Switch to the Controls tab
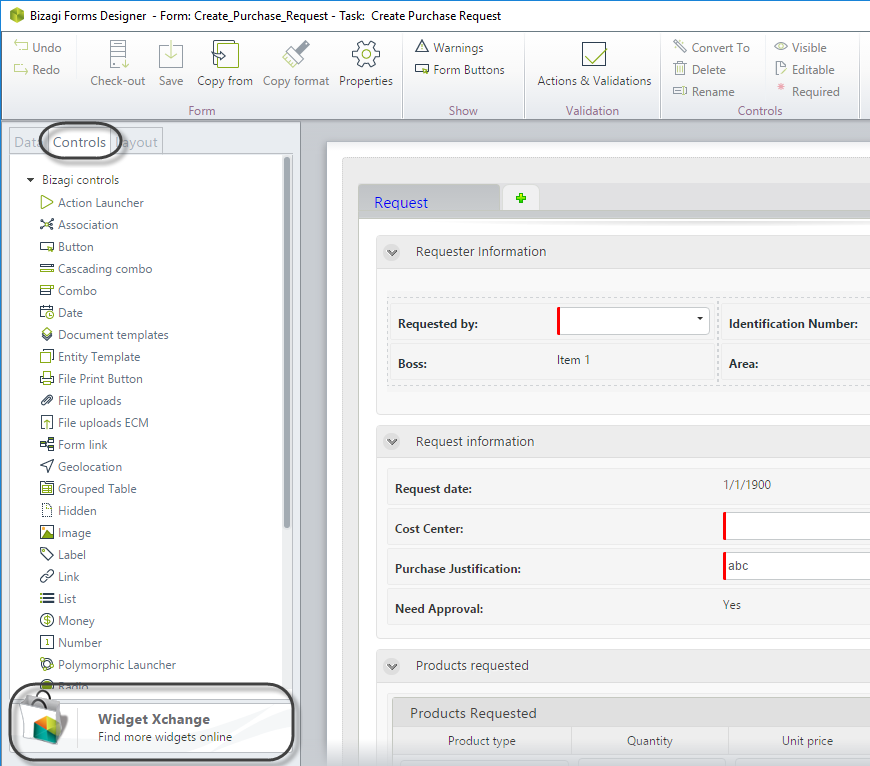This screenshot has height=766, width=870. point(79,143)
